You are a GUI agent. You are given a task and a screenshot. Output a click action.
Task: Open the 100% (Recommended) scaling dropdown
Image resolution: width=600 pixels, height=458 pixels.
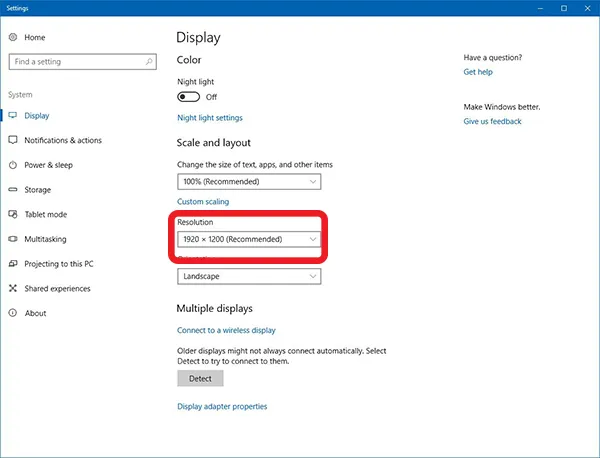tap(249, 182)
